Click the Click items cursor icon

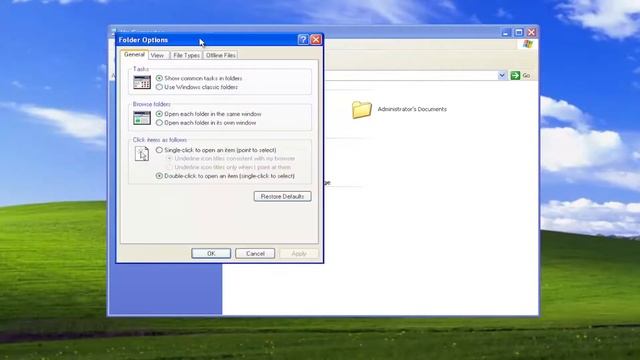click(142, 153)
